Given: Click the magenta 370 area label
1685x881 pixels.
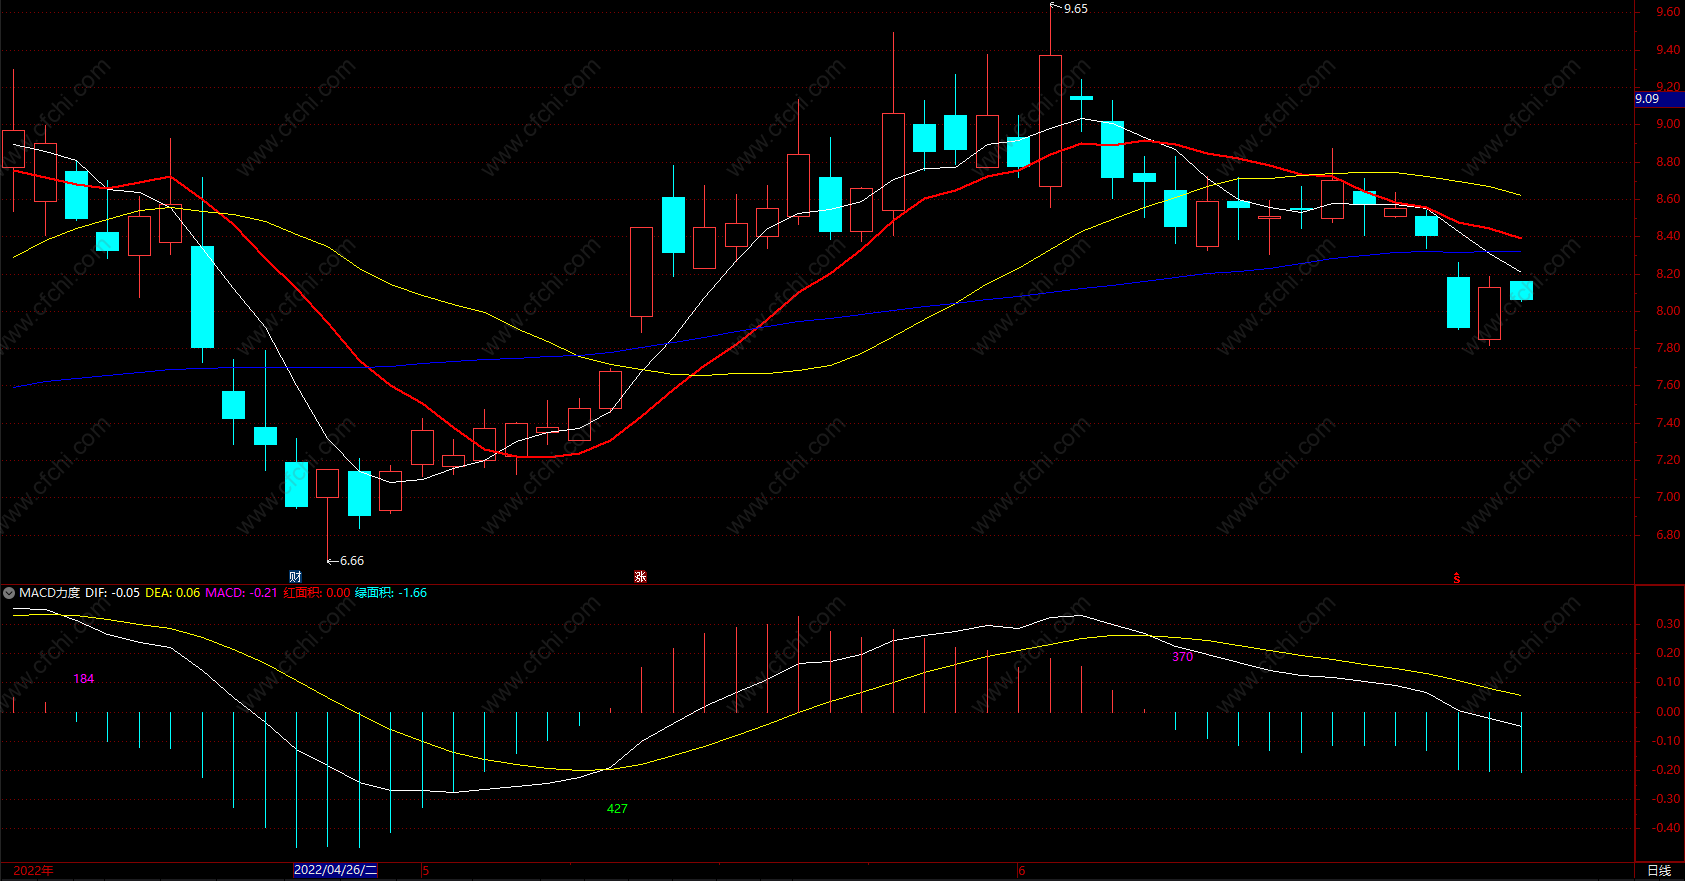Looking at the screenshot, I should [x=1183, y=657].
